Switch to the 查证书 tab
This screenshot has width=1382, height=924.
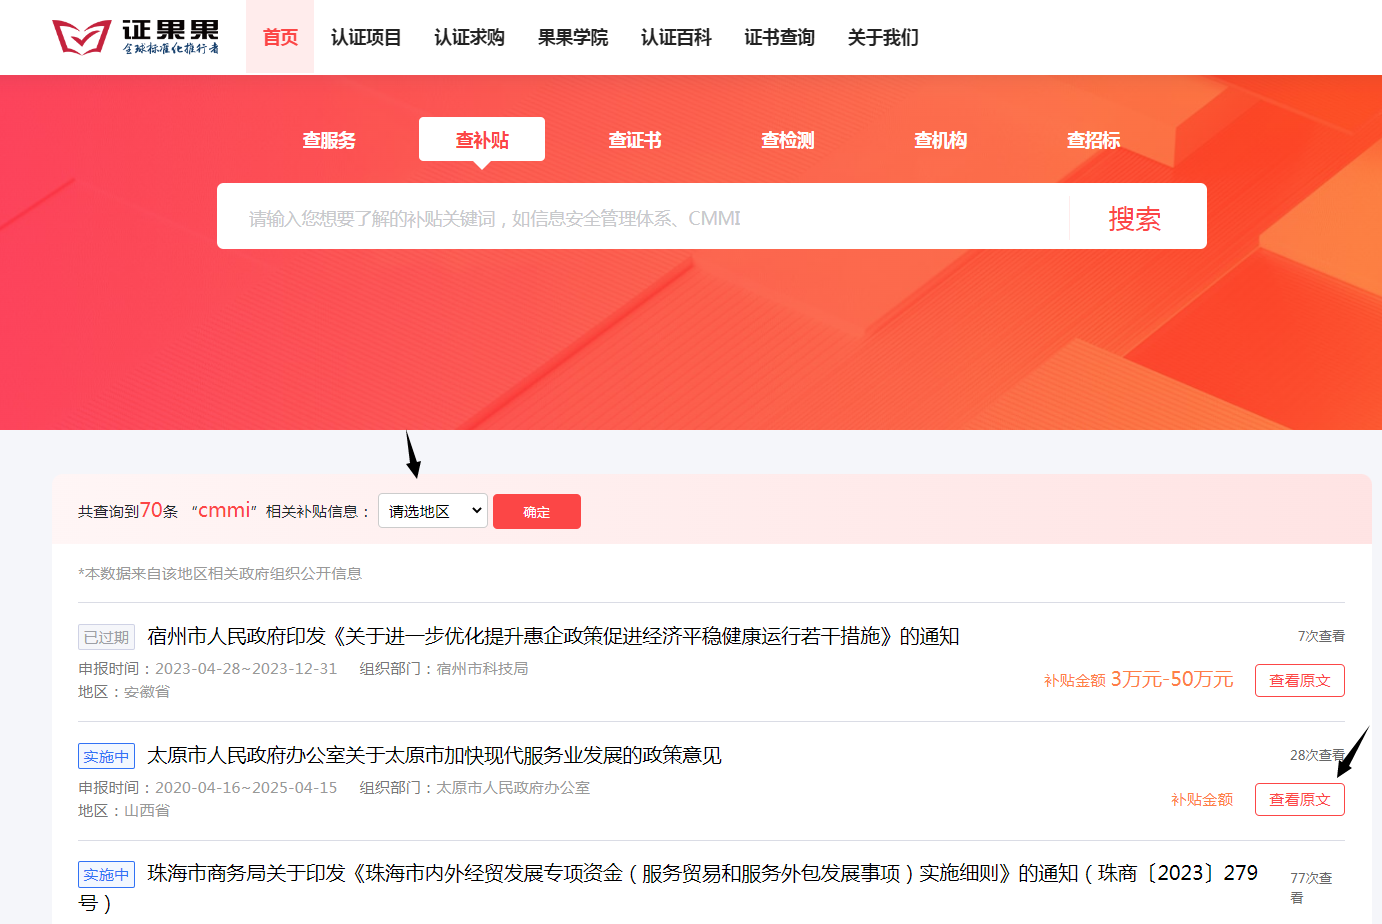635,140
